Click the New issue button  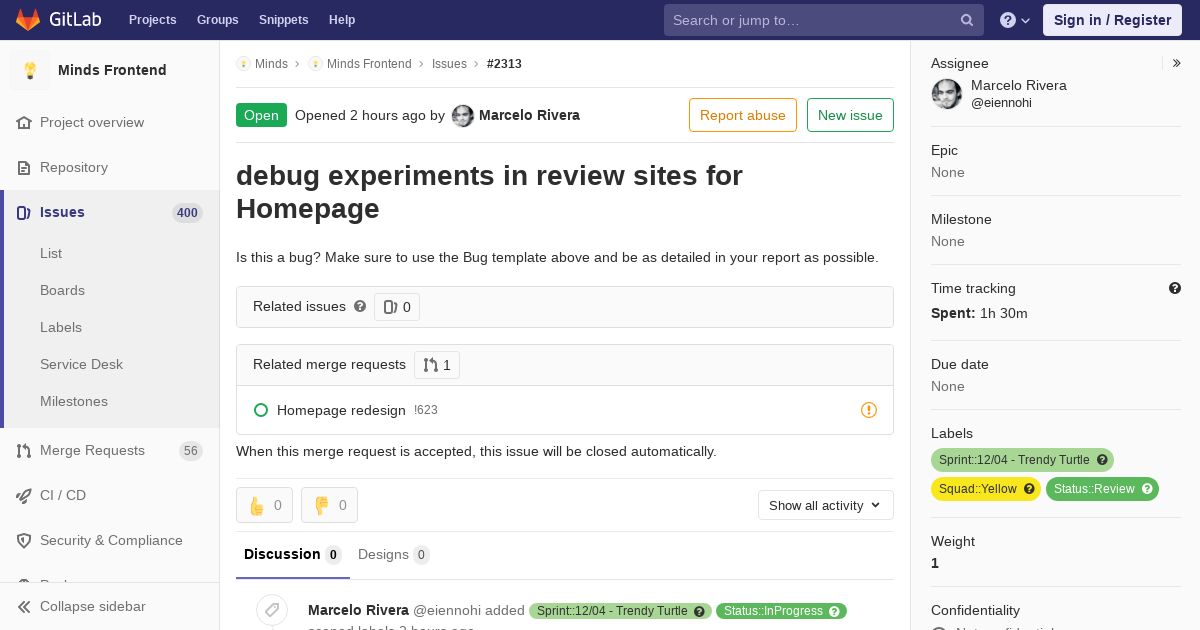850,115
